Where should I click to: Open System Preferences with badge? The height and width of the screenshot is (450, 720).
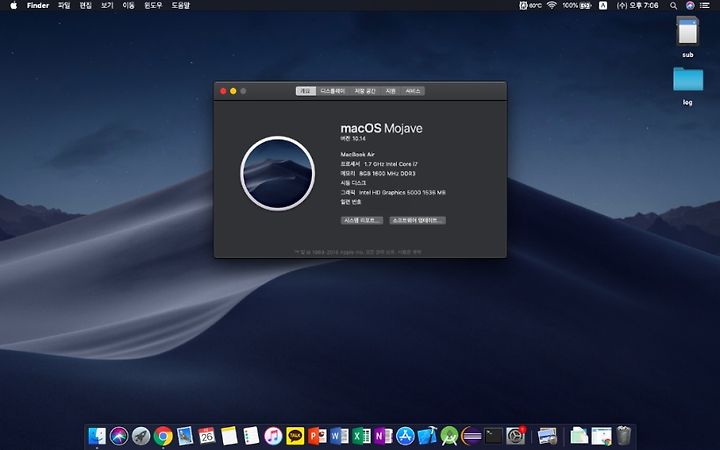(516, 436)
